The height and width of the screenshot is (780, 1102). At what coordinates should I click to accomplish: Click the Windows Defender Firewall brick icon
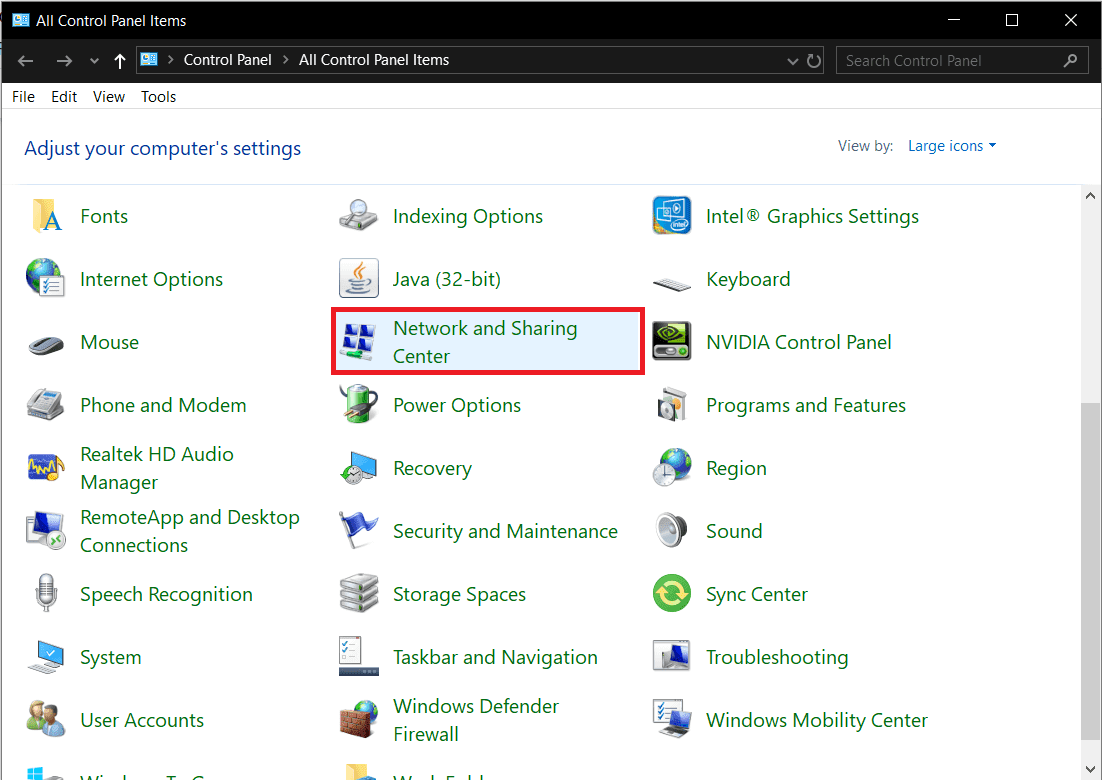[x=358, y=720]
